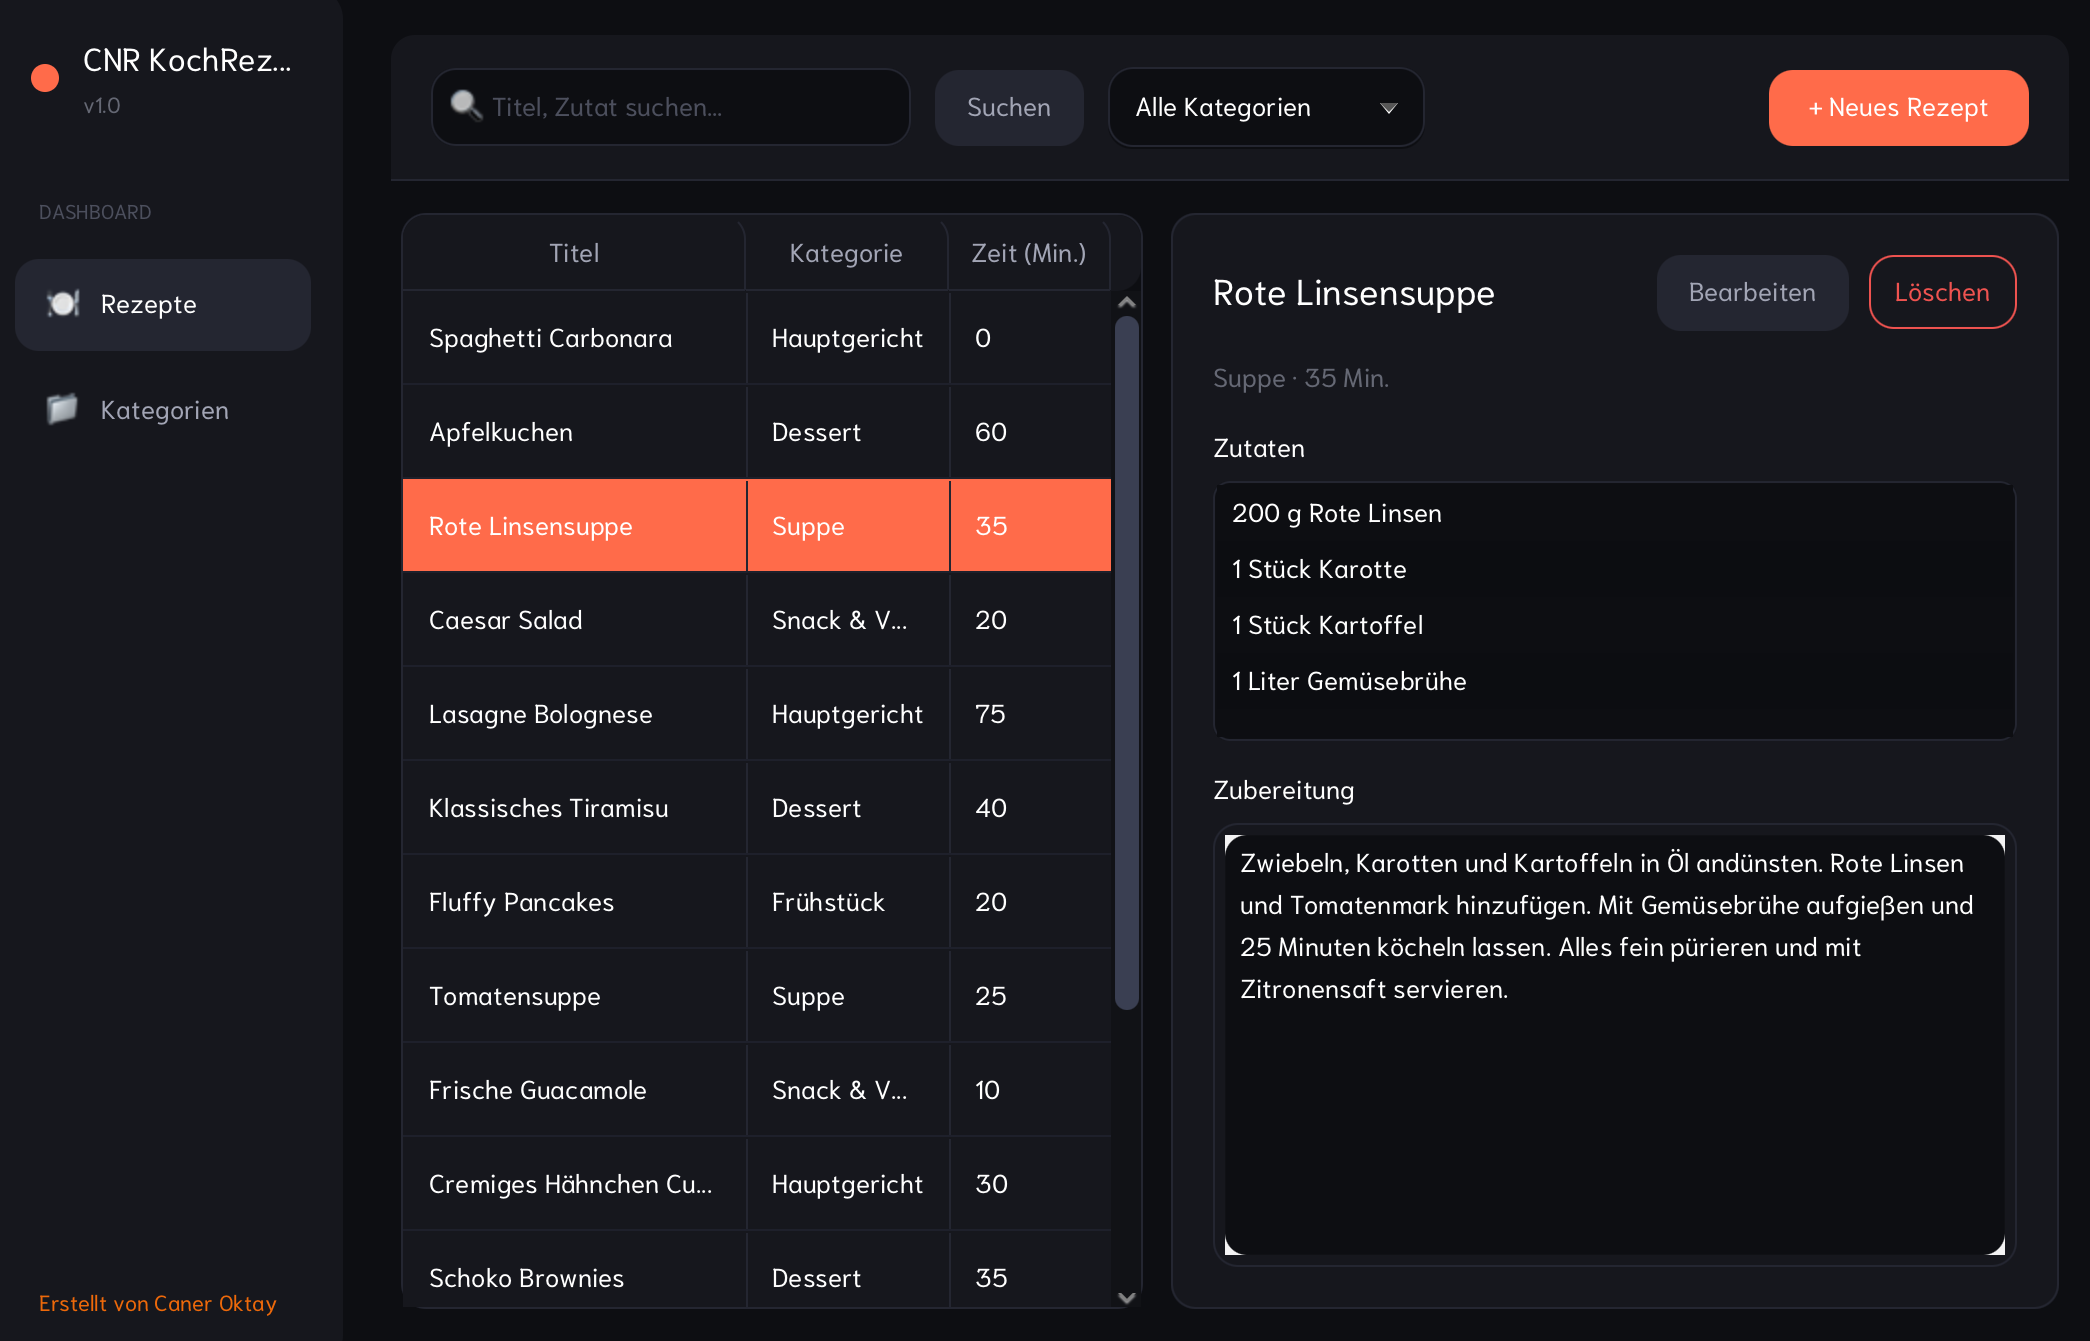This screenshot has width=2090, height=1341.
Task: Click the recipe list scrollbar thumb
Action: point(1127,663)
